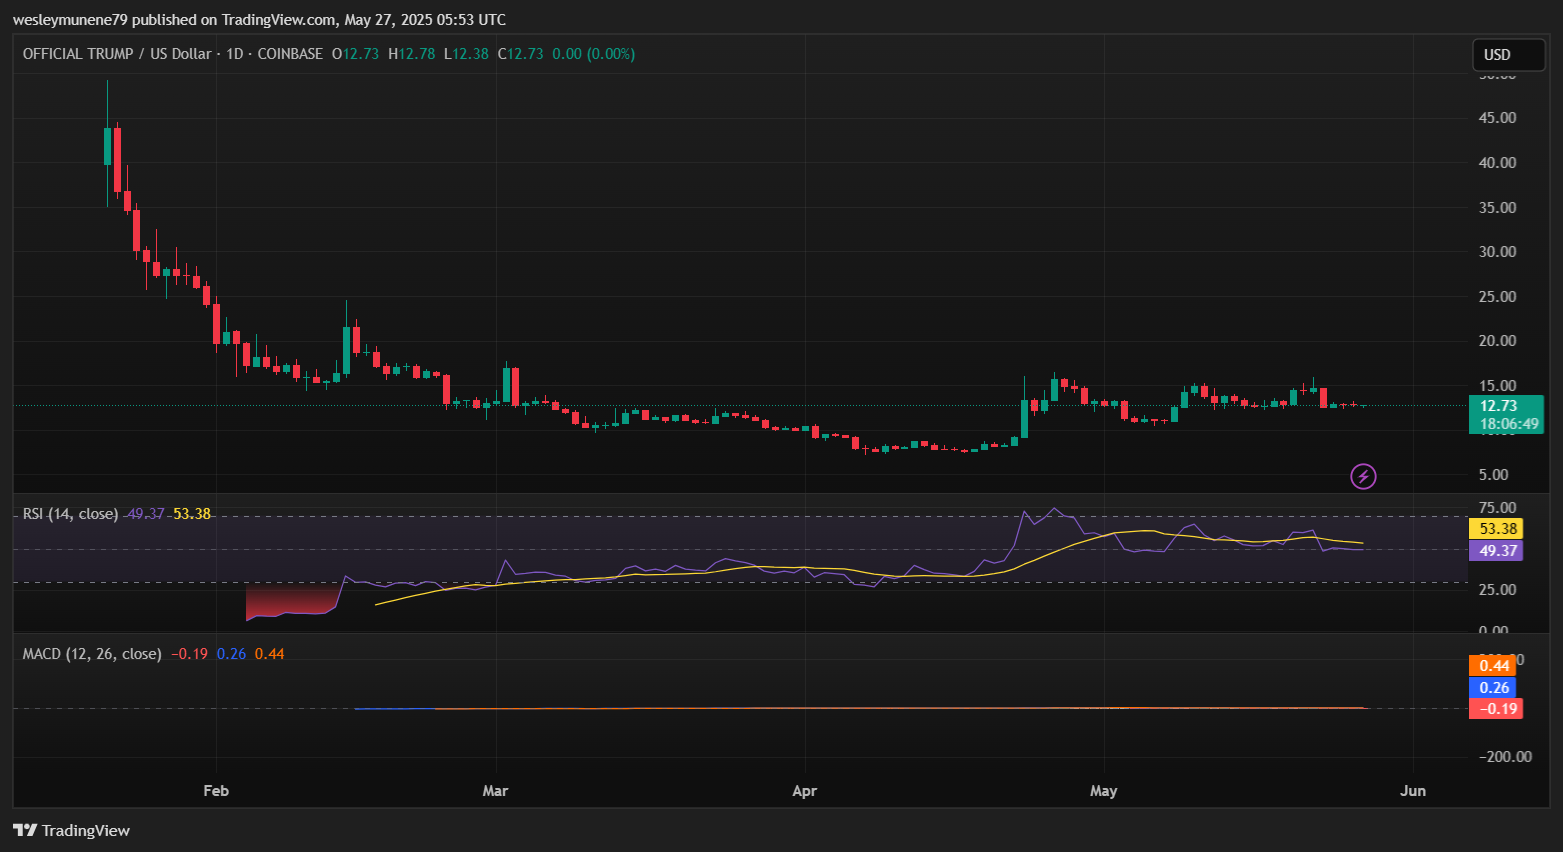Select the purple 49.37 RSI axis label

pos(1497,551)
